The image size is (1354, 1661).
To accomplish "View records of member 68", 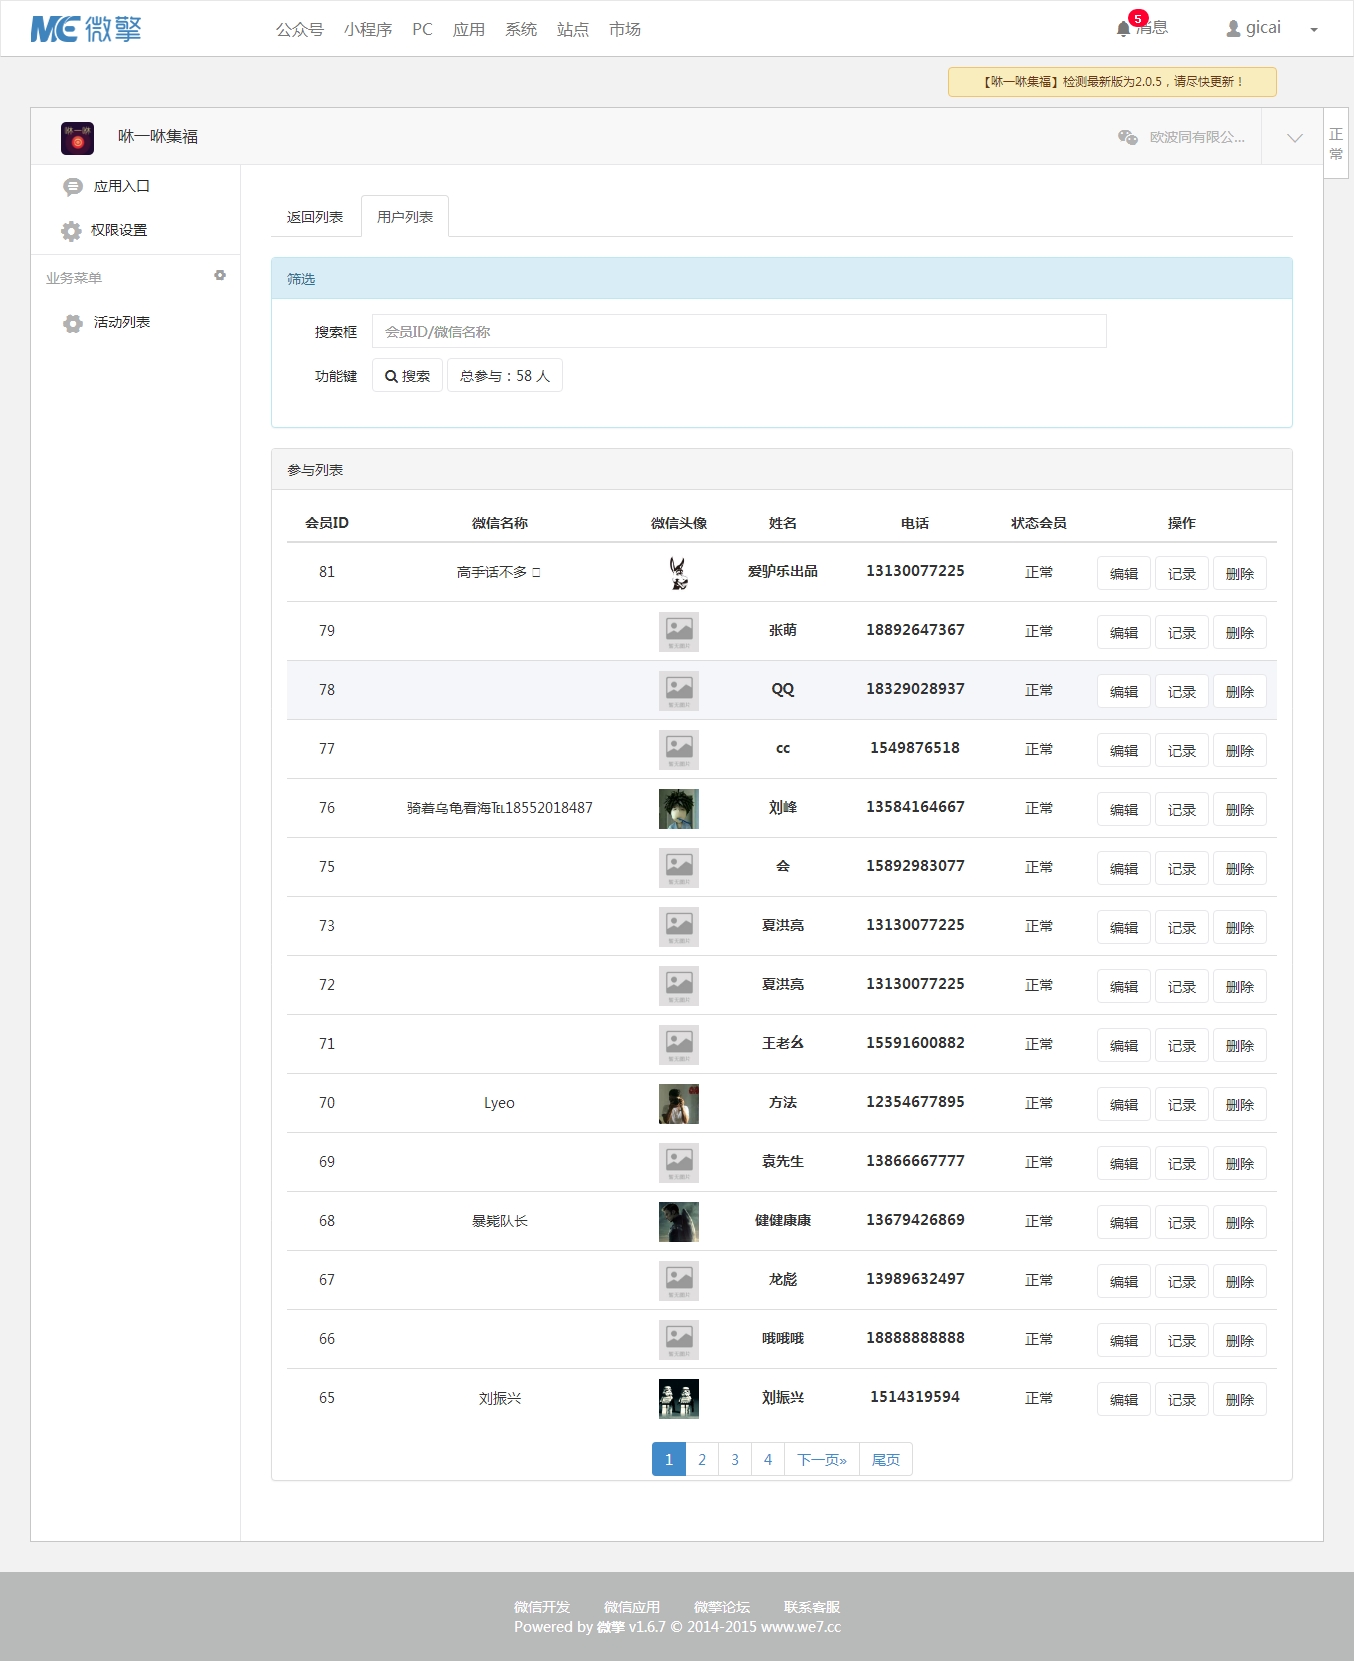I will pos(1182,1223).
